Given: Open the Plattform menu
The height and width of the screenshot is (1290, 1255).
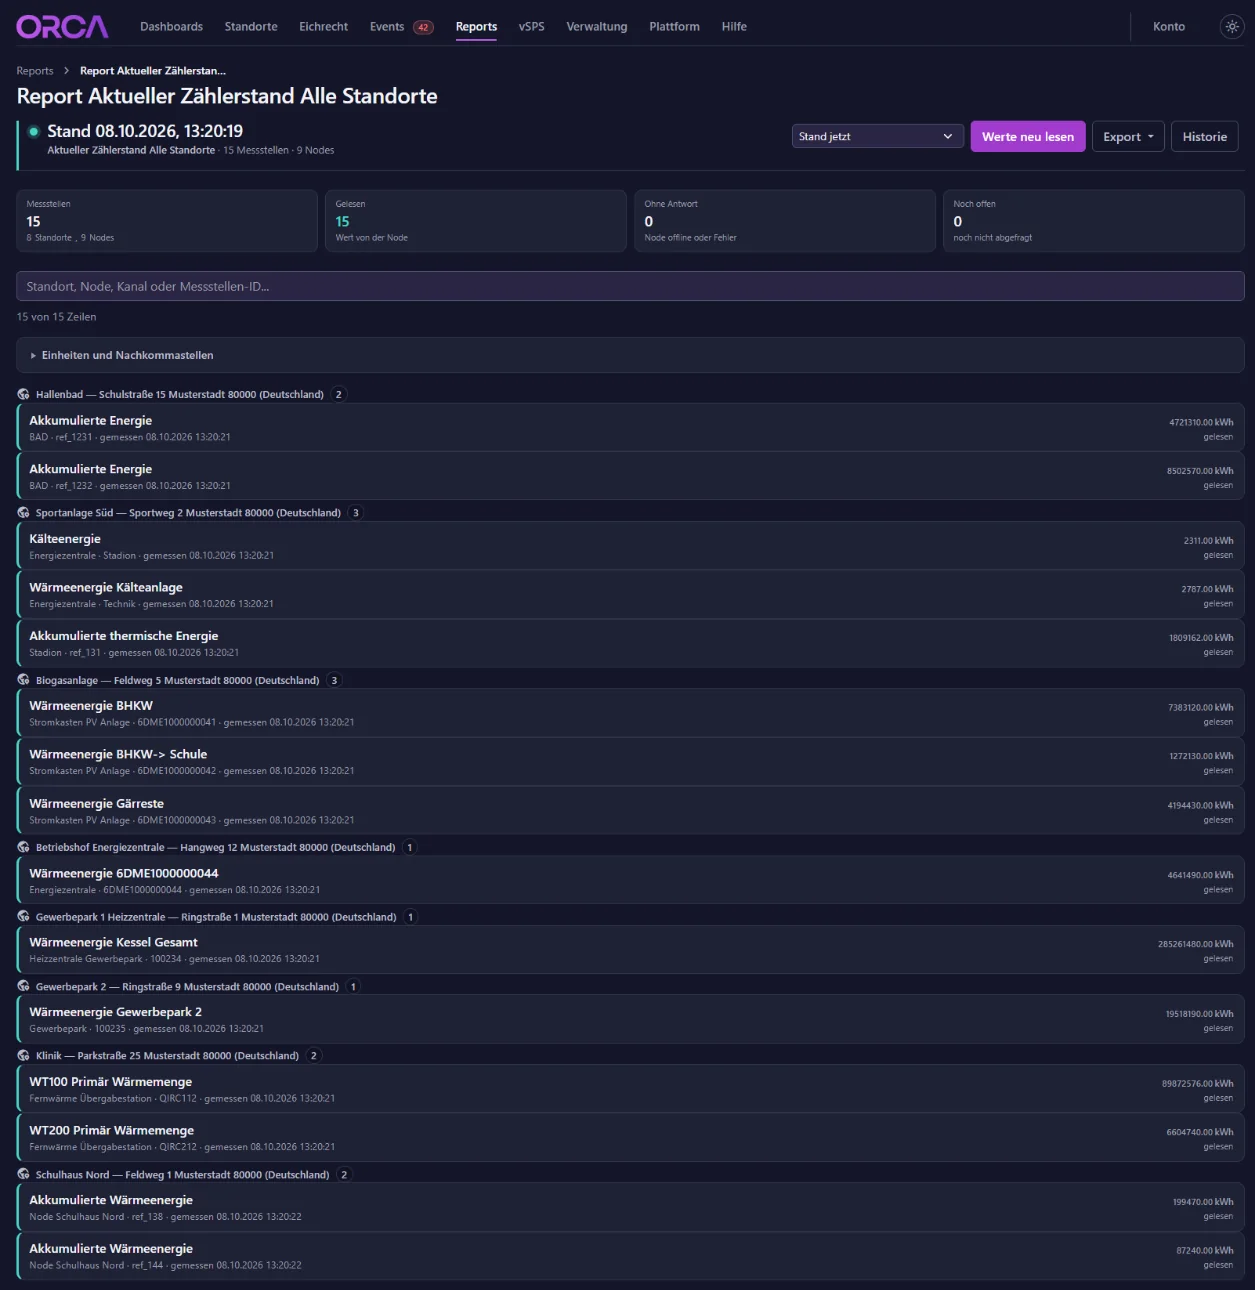Looking at the screenshot, I should pyautogui.click(x=674, y=27).
